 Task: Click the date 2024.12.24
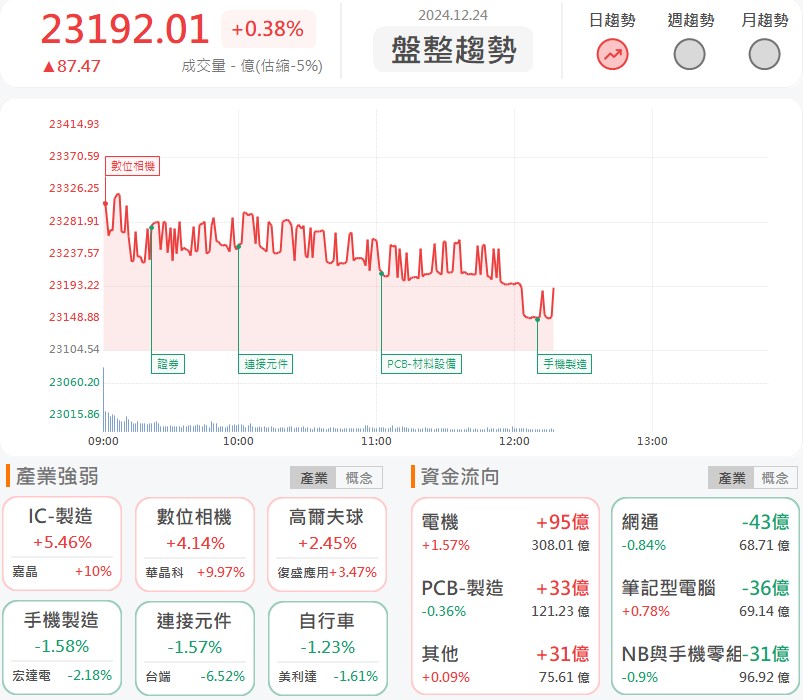453,15
